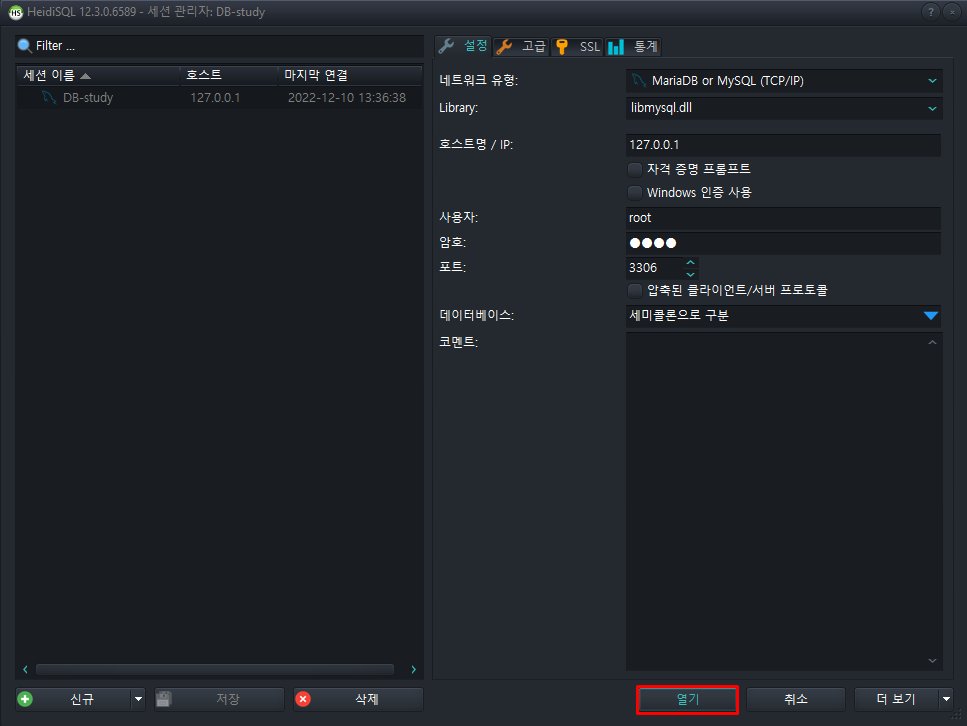Screen dimensions: 967x726
Task: Expand the 데이터베이스 dropdown triangle
Action: tap(931, 316)
